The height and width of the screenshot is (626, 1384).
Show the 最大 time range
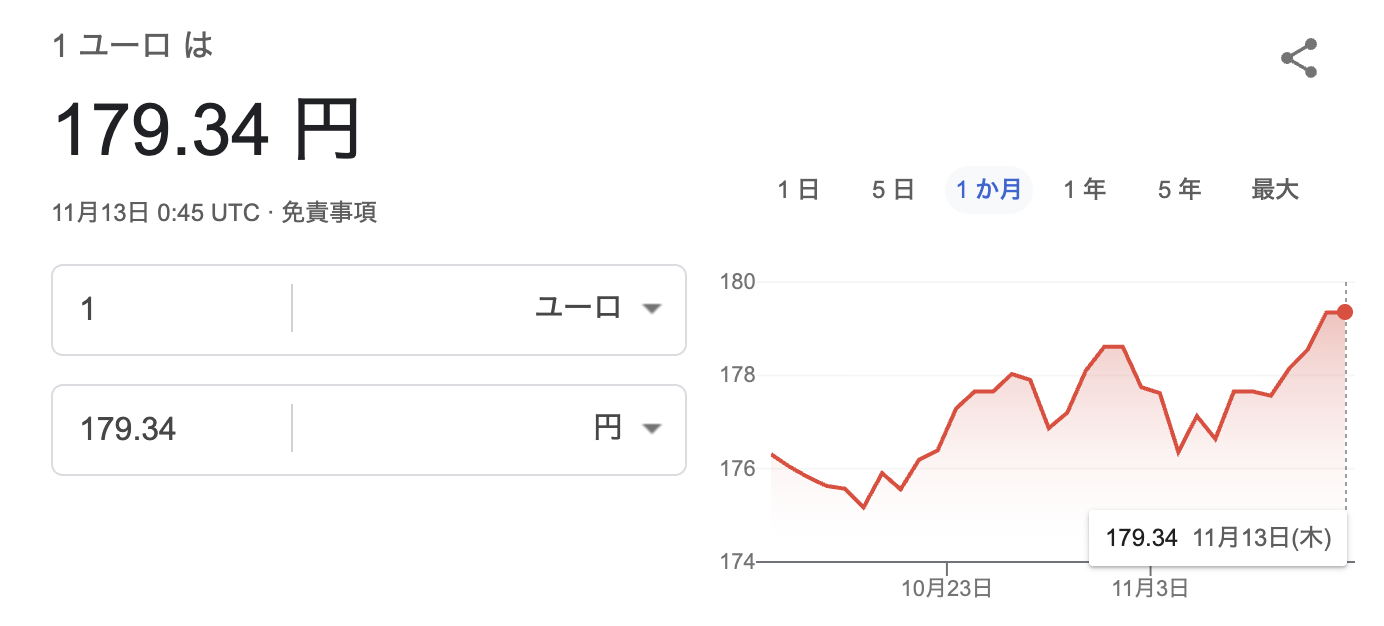coord(1275,189)
